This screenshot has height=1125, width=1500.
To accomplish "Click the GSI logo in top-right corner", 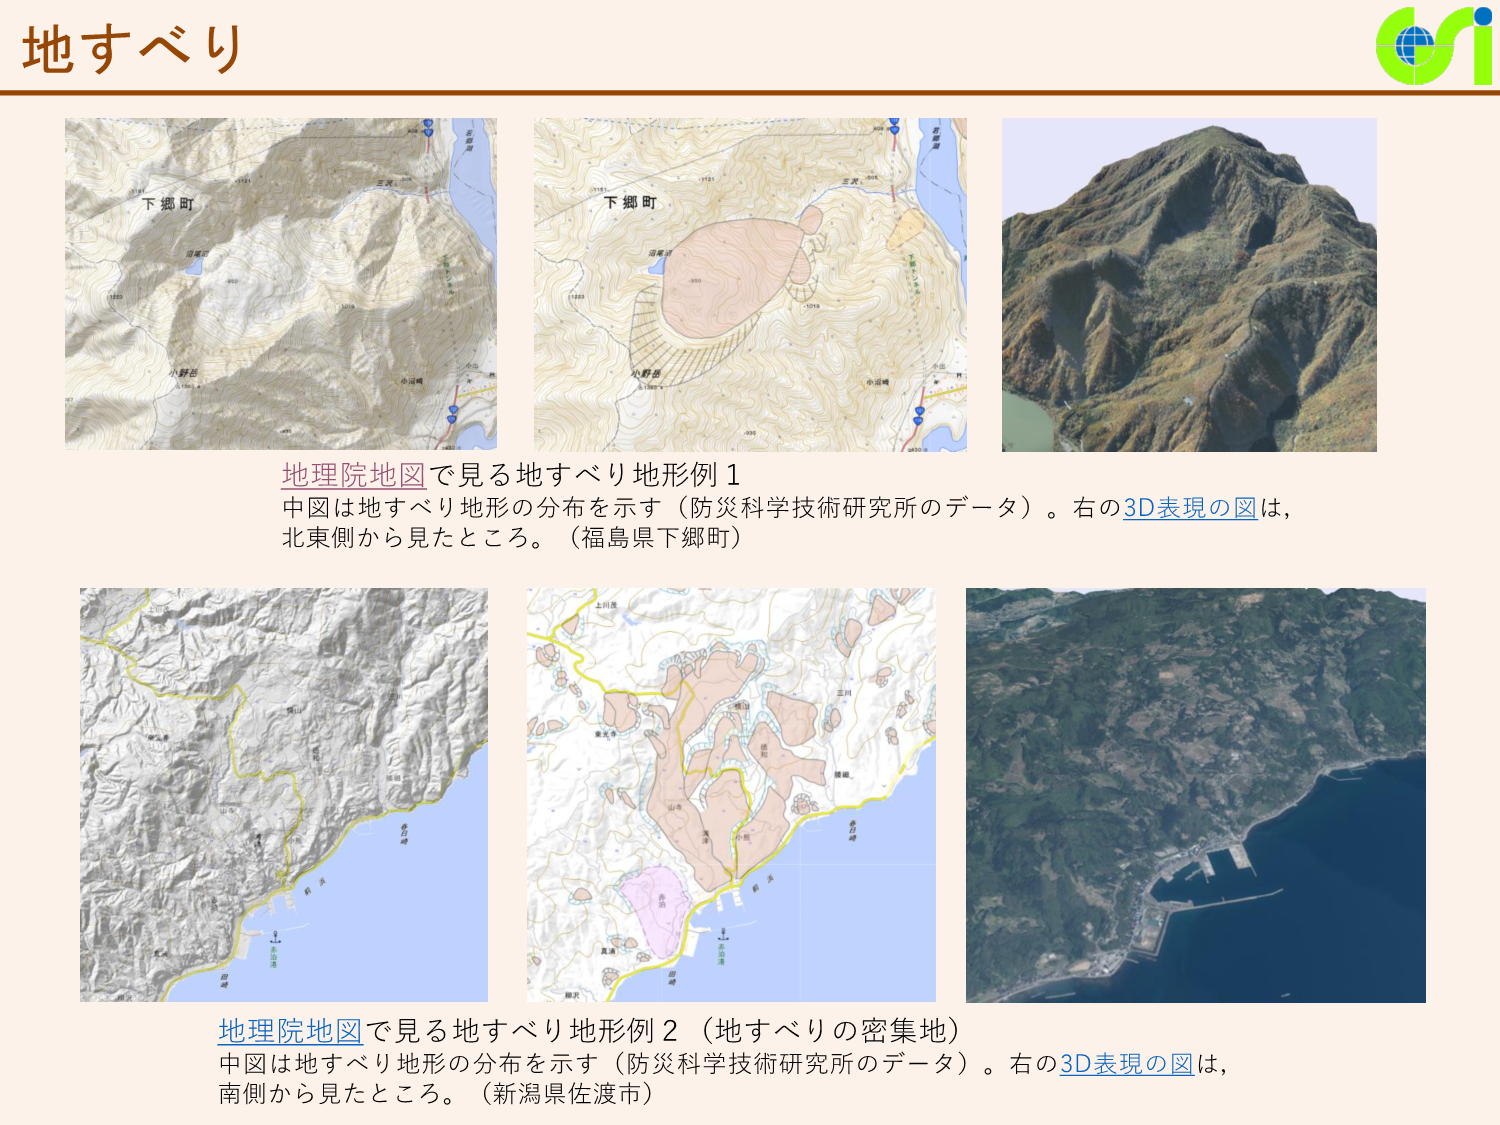I will click(1434, 46).
